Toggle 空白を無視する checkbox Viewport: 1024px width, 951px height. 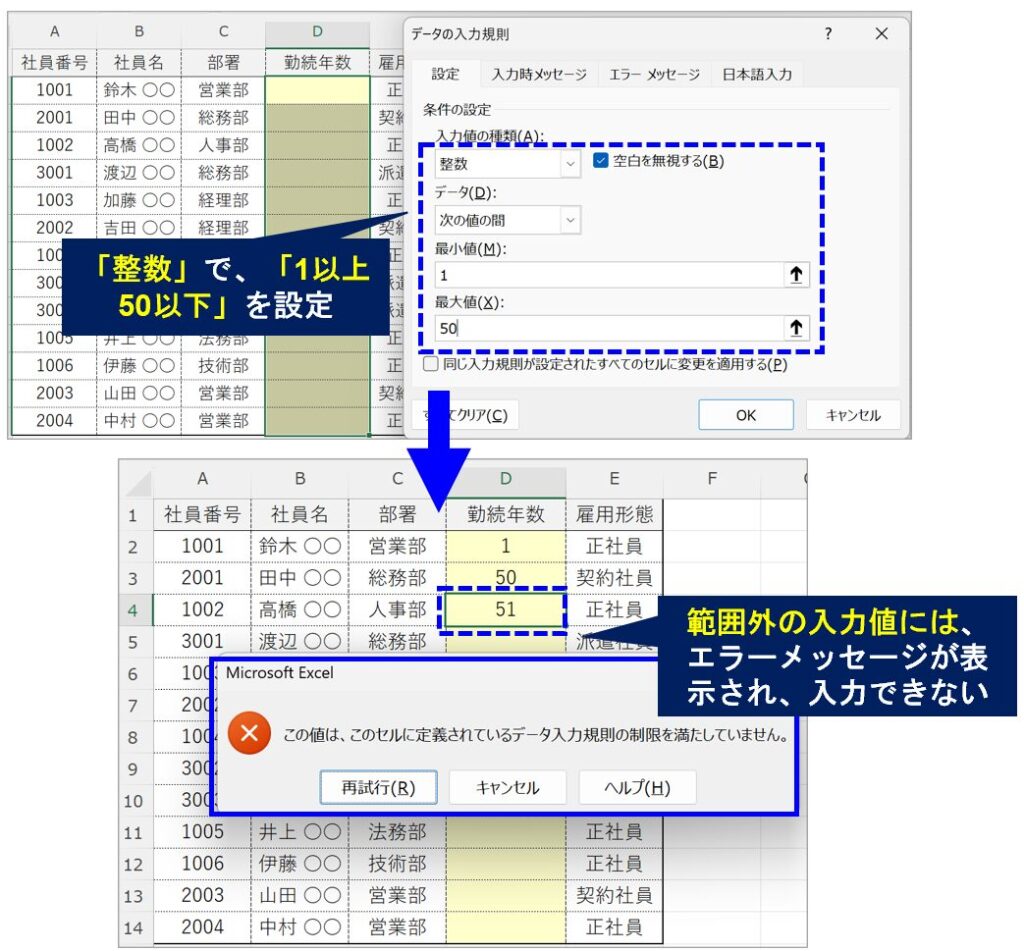point(600,161)
